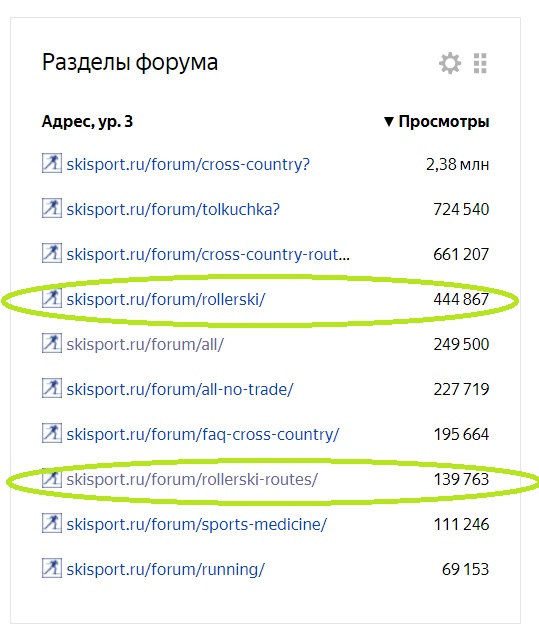Click the Разделы форума widget title
The image size is (539, 639).
click(130, 63)
